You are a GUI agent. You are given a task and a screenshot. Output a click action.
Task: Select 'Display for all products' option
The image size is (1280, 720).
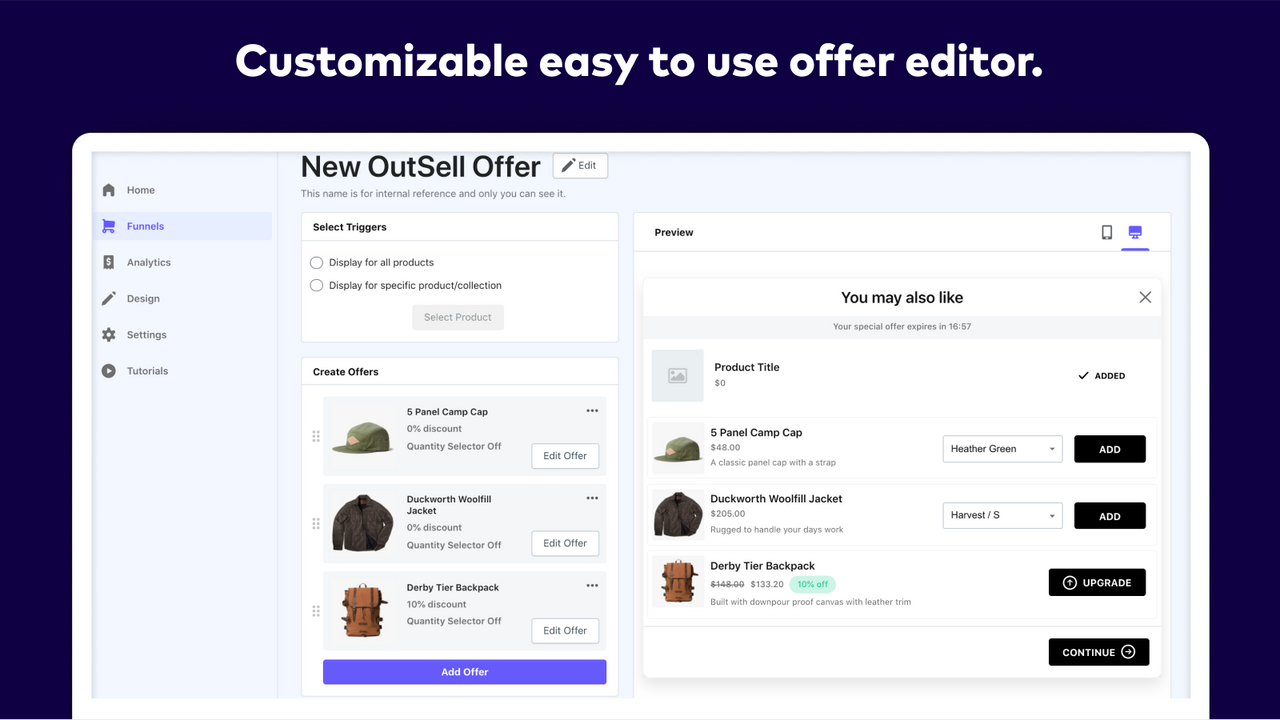316,262
